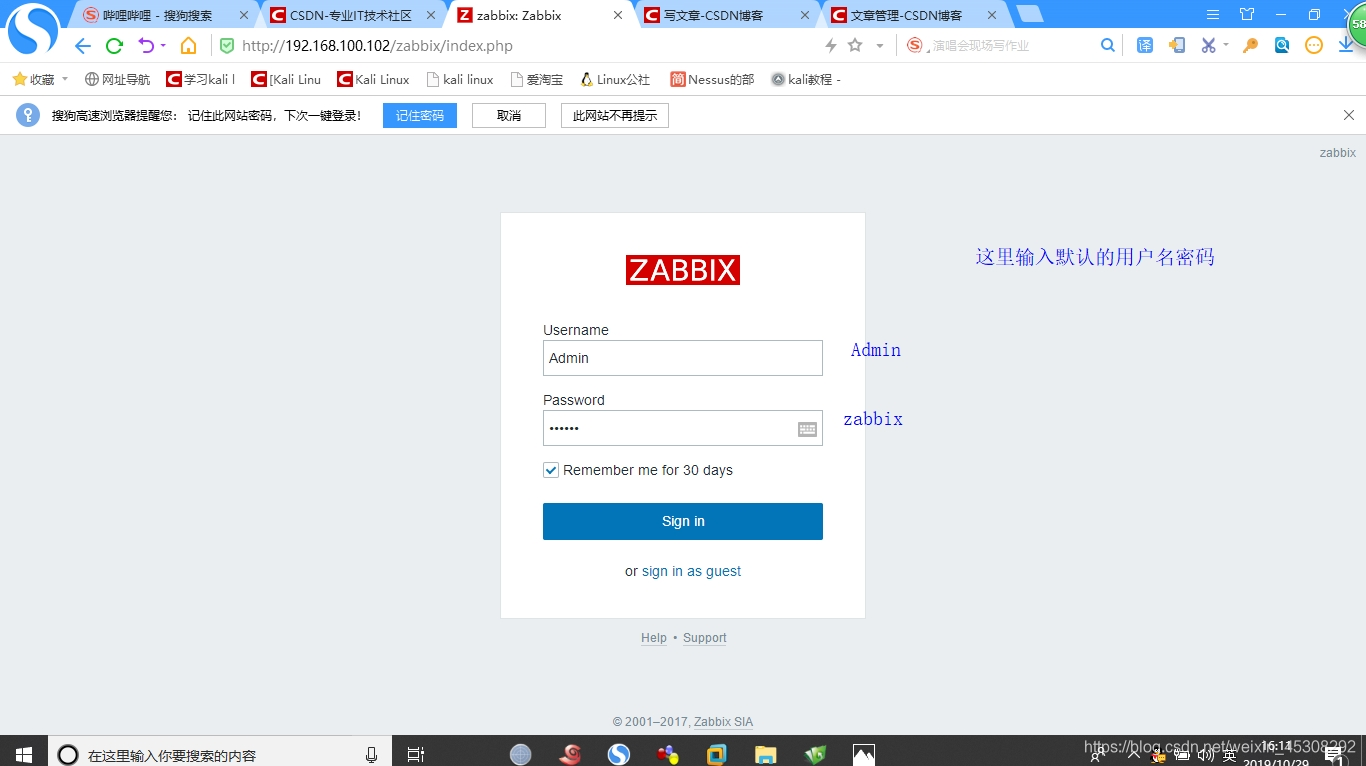The image size is (1366, 766).
Task: Open the Windows Start menu
Action: point(24,754)
